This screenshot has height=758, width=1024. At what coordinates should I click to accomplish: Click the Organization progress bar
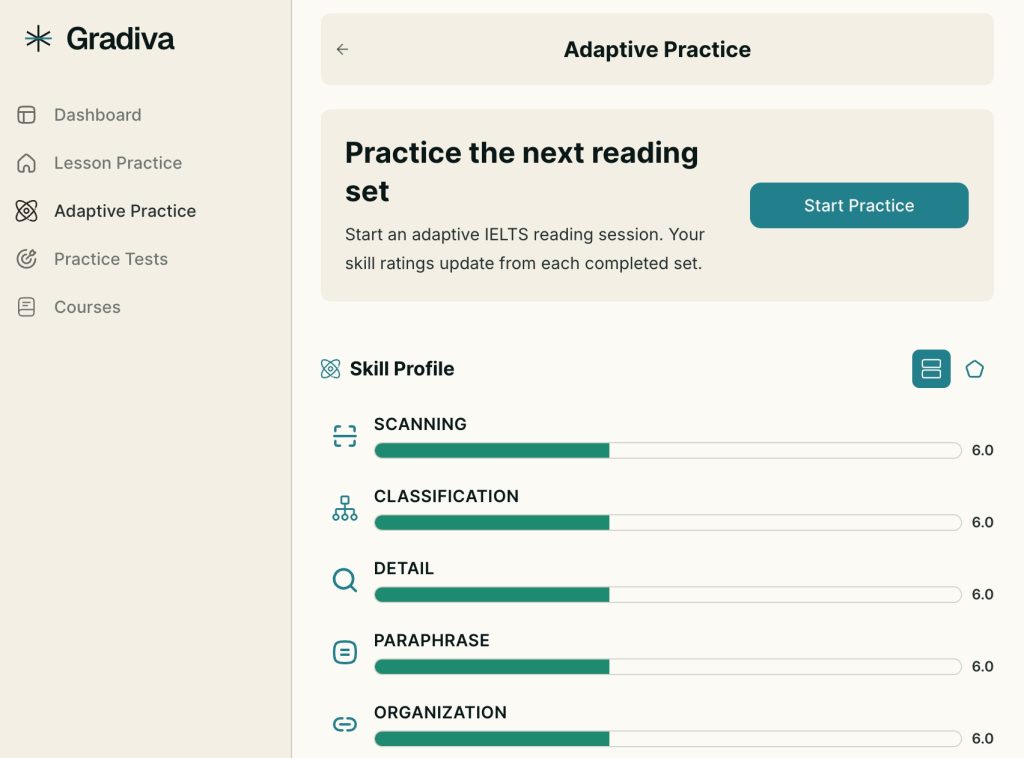pos(667,738)
